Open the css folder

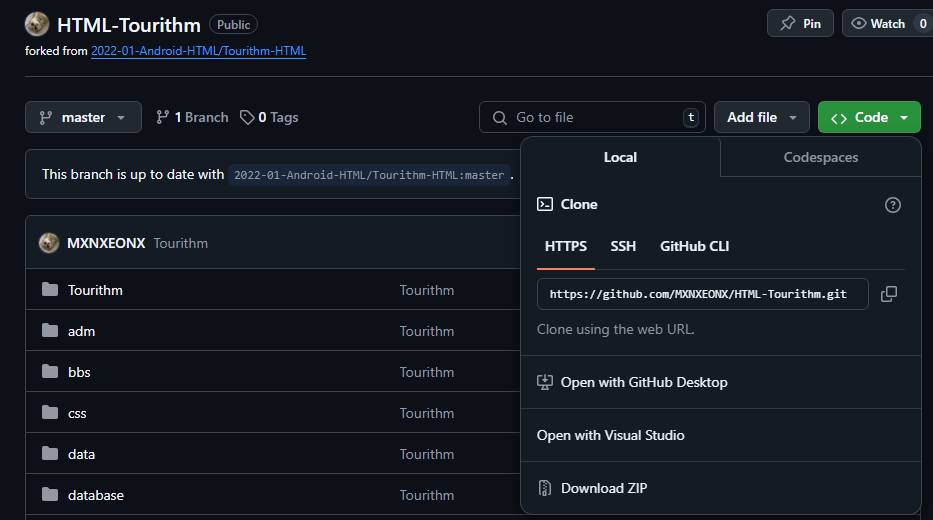(x=77, y=413)
